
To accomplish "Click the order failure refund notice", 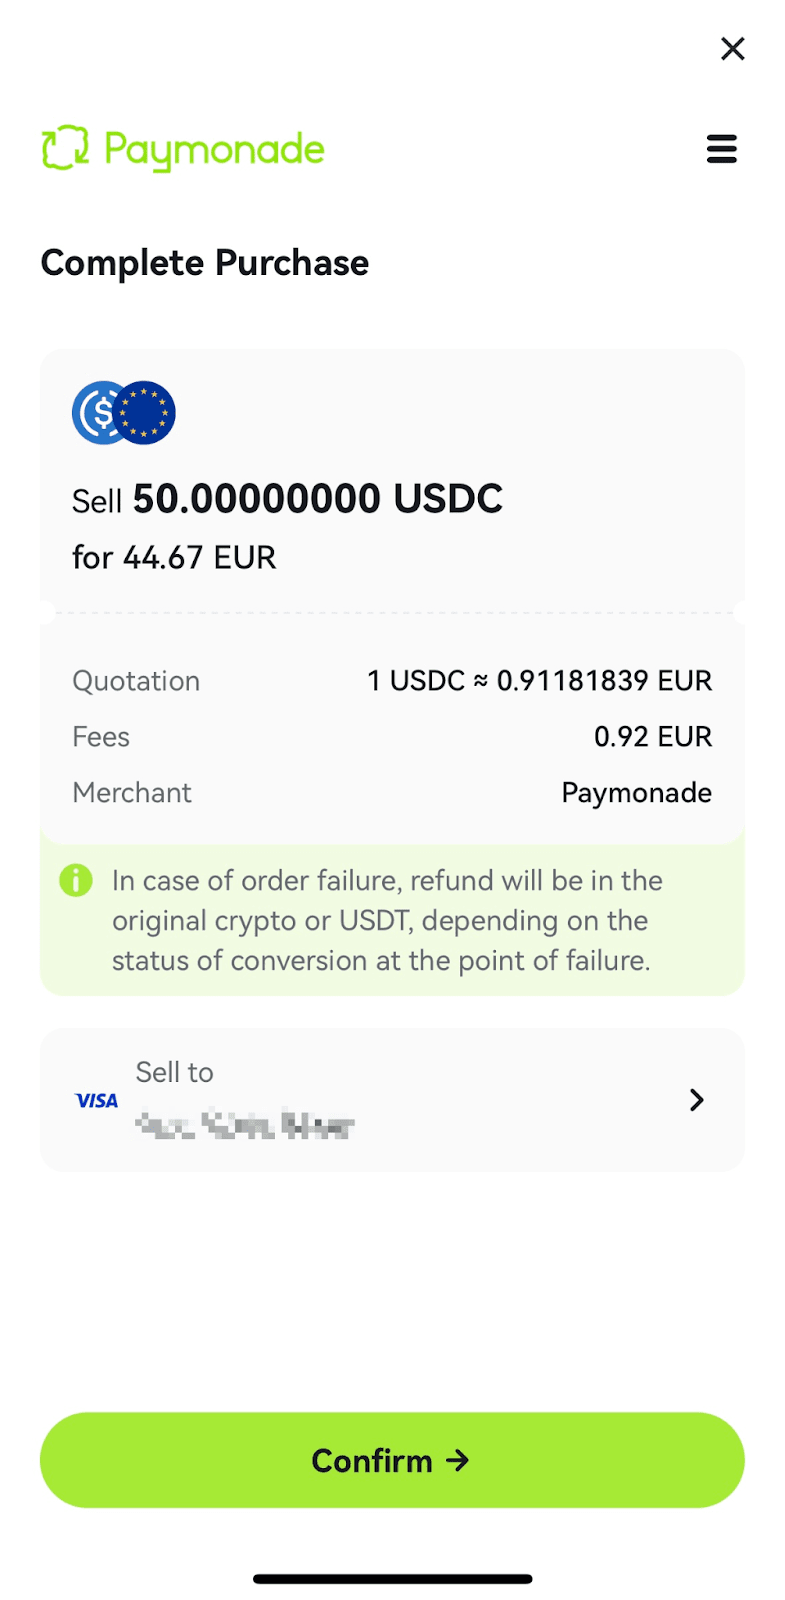I will click(386, 920).
